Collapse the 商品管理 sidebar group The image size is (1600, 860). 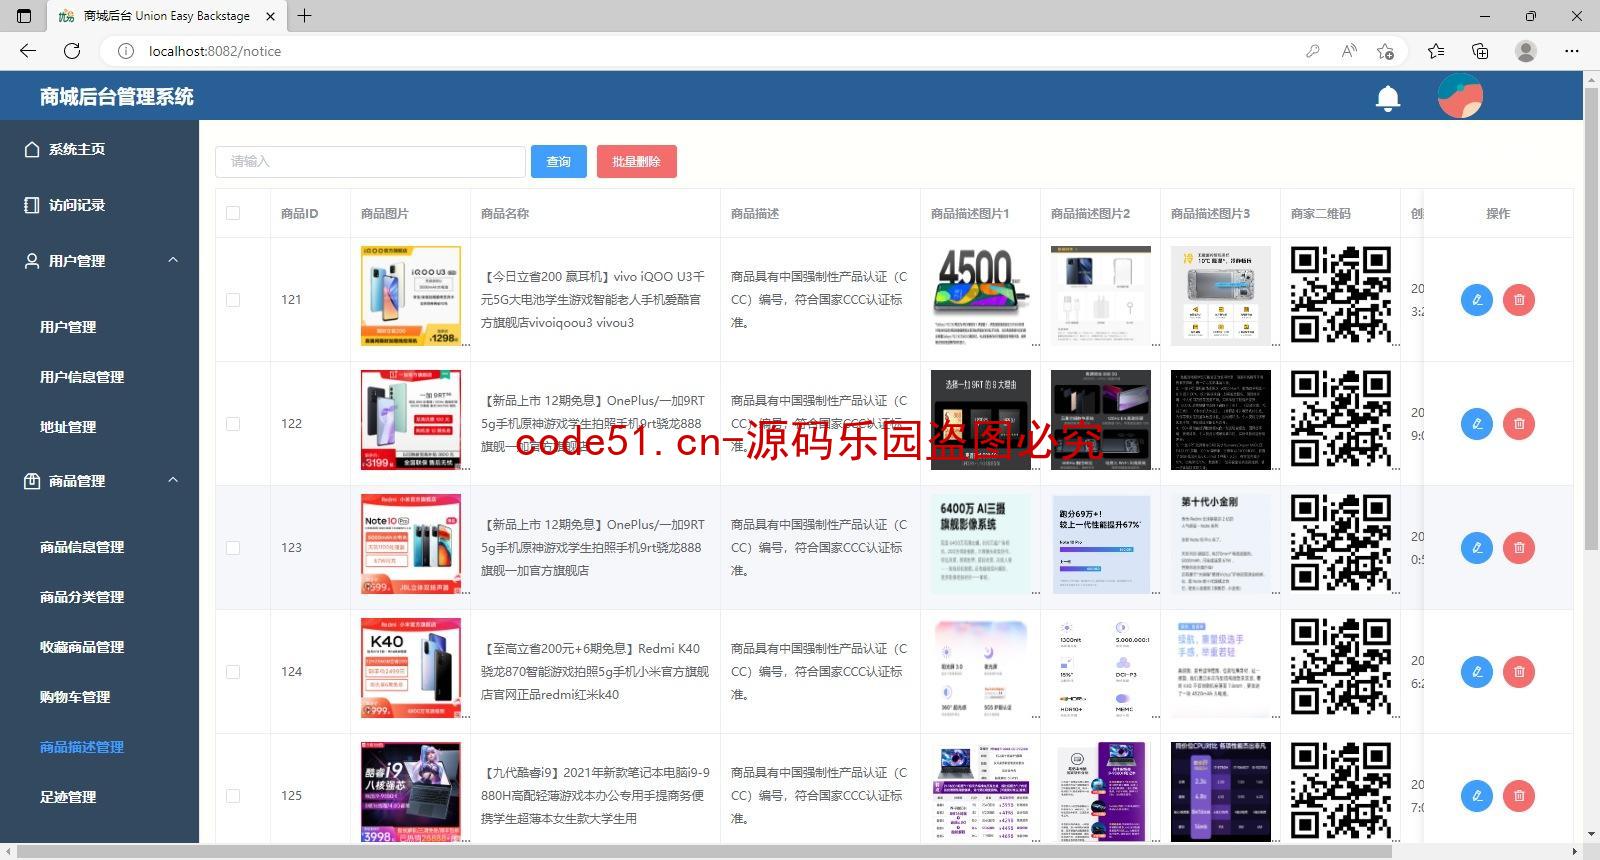point(100,481)
